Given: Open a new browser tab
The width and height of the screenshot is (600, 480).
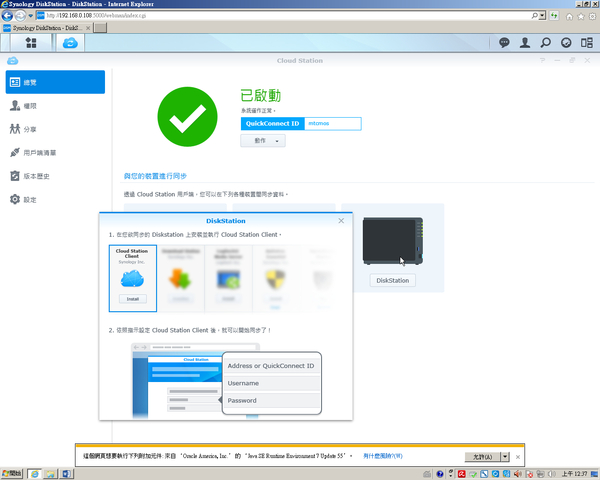Looking at the screenshot, I should point(100,28).
